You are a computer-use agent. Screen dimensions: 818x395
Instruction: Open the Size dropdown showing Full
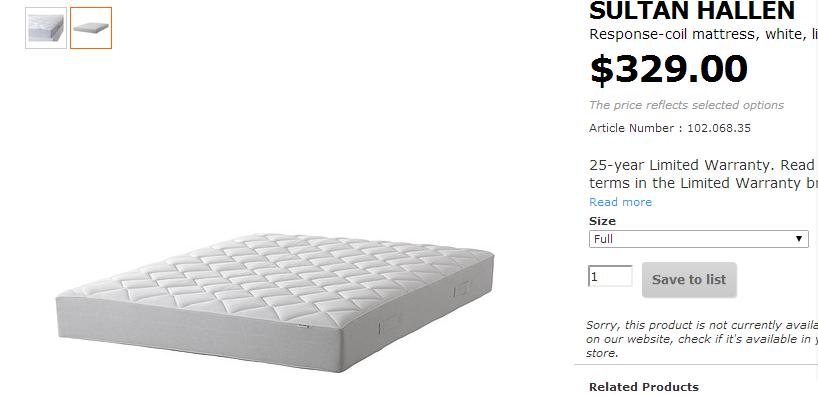[699, 239]
